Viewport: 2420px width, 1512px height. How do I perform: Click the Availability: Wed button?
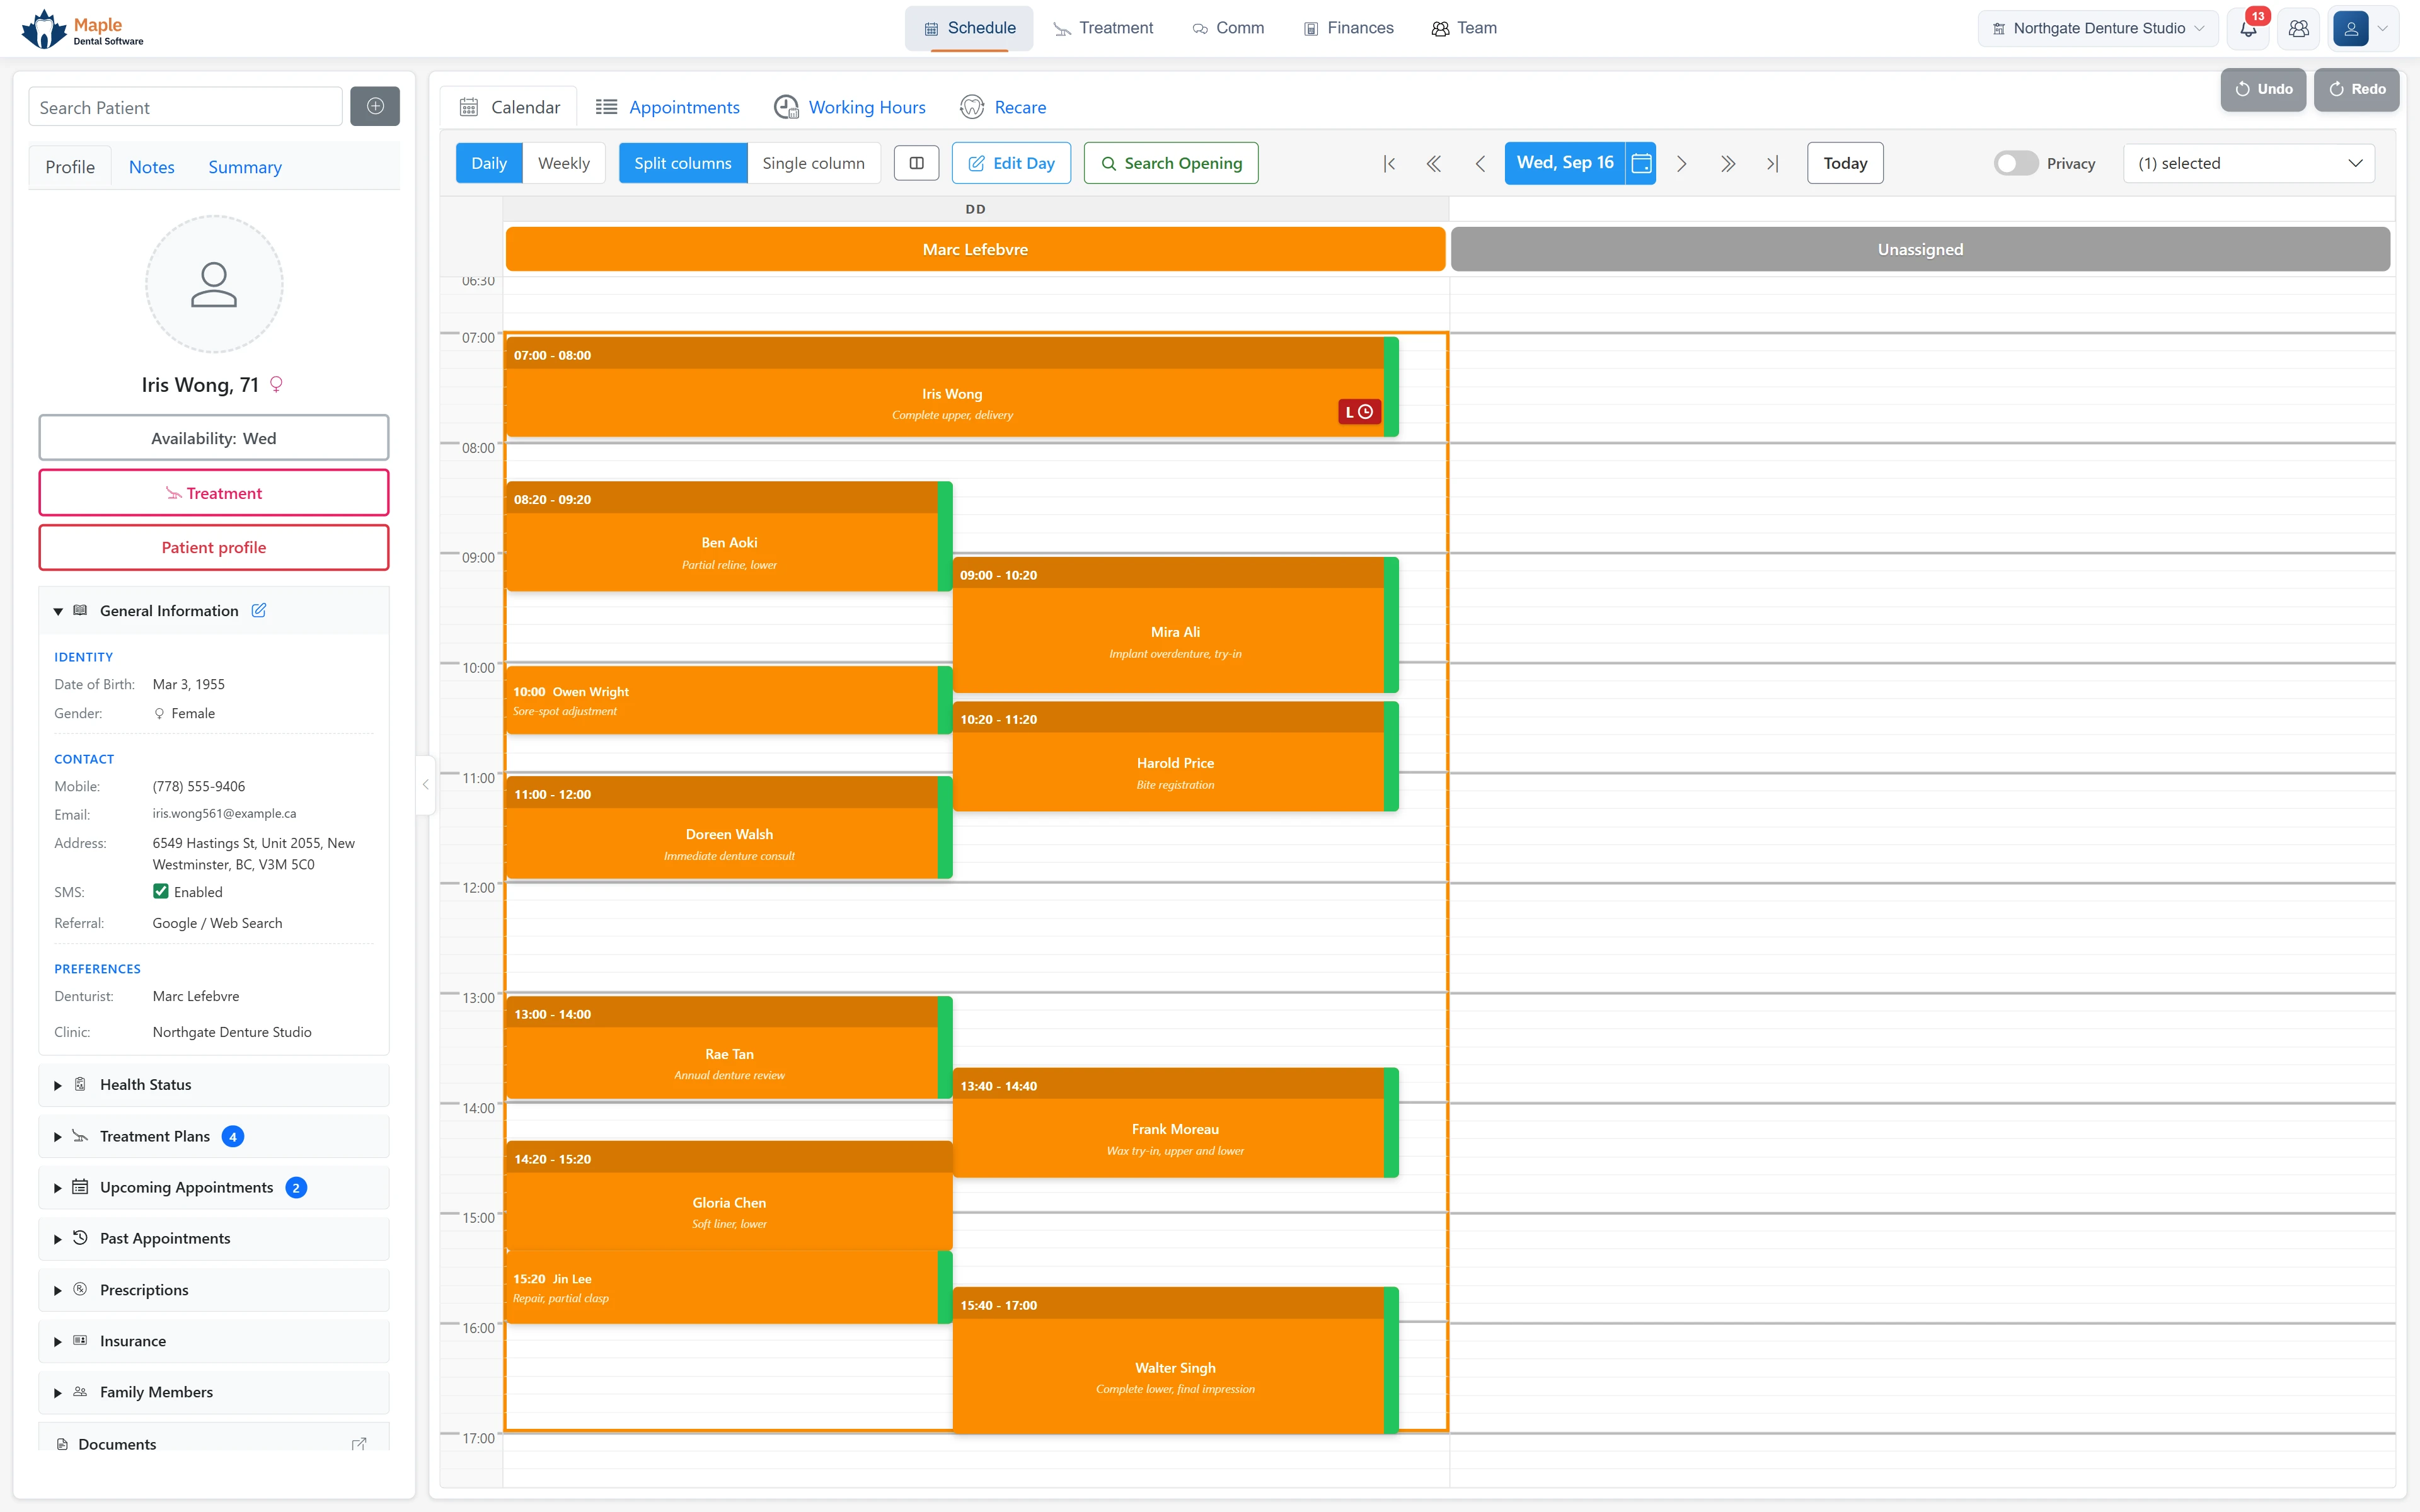pyautogui.click(x=214, y=438)
